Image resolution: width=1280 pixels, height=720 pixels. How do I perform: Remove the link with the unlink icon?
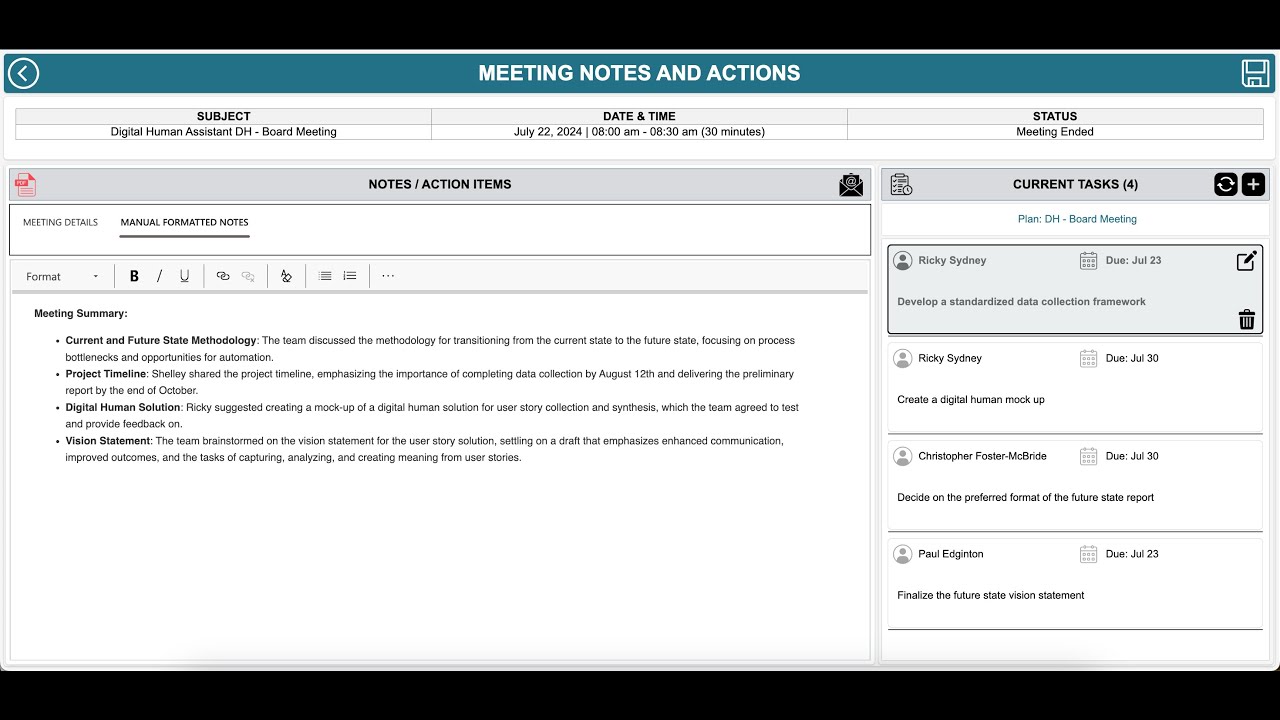click(x=248, y=276)
